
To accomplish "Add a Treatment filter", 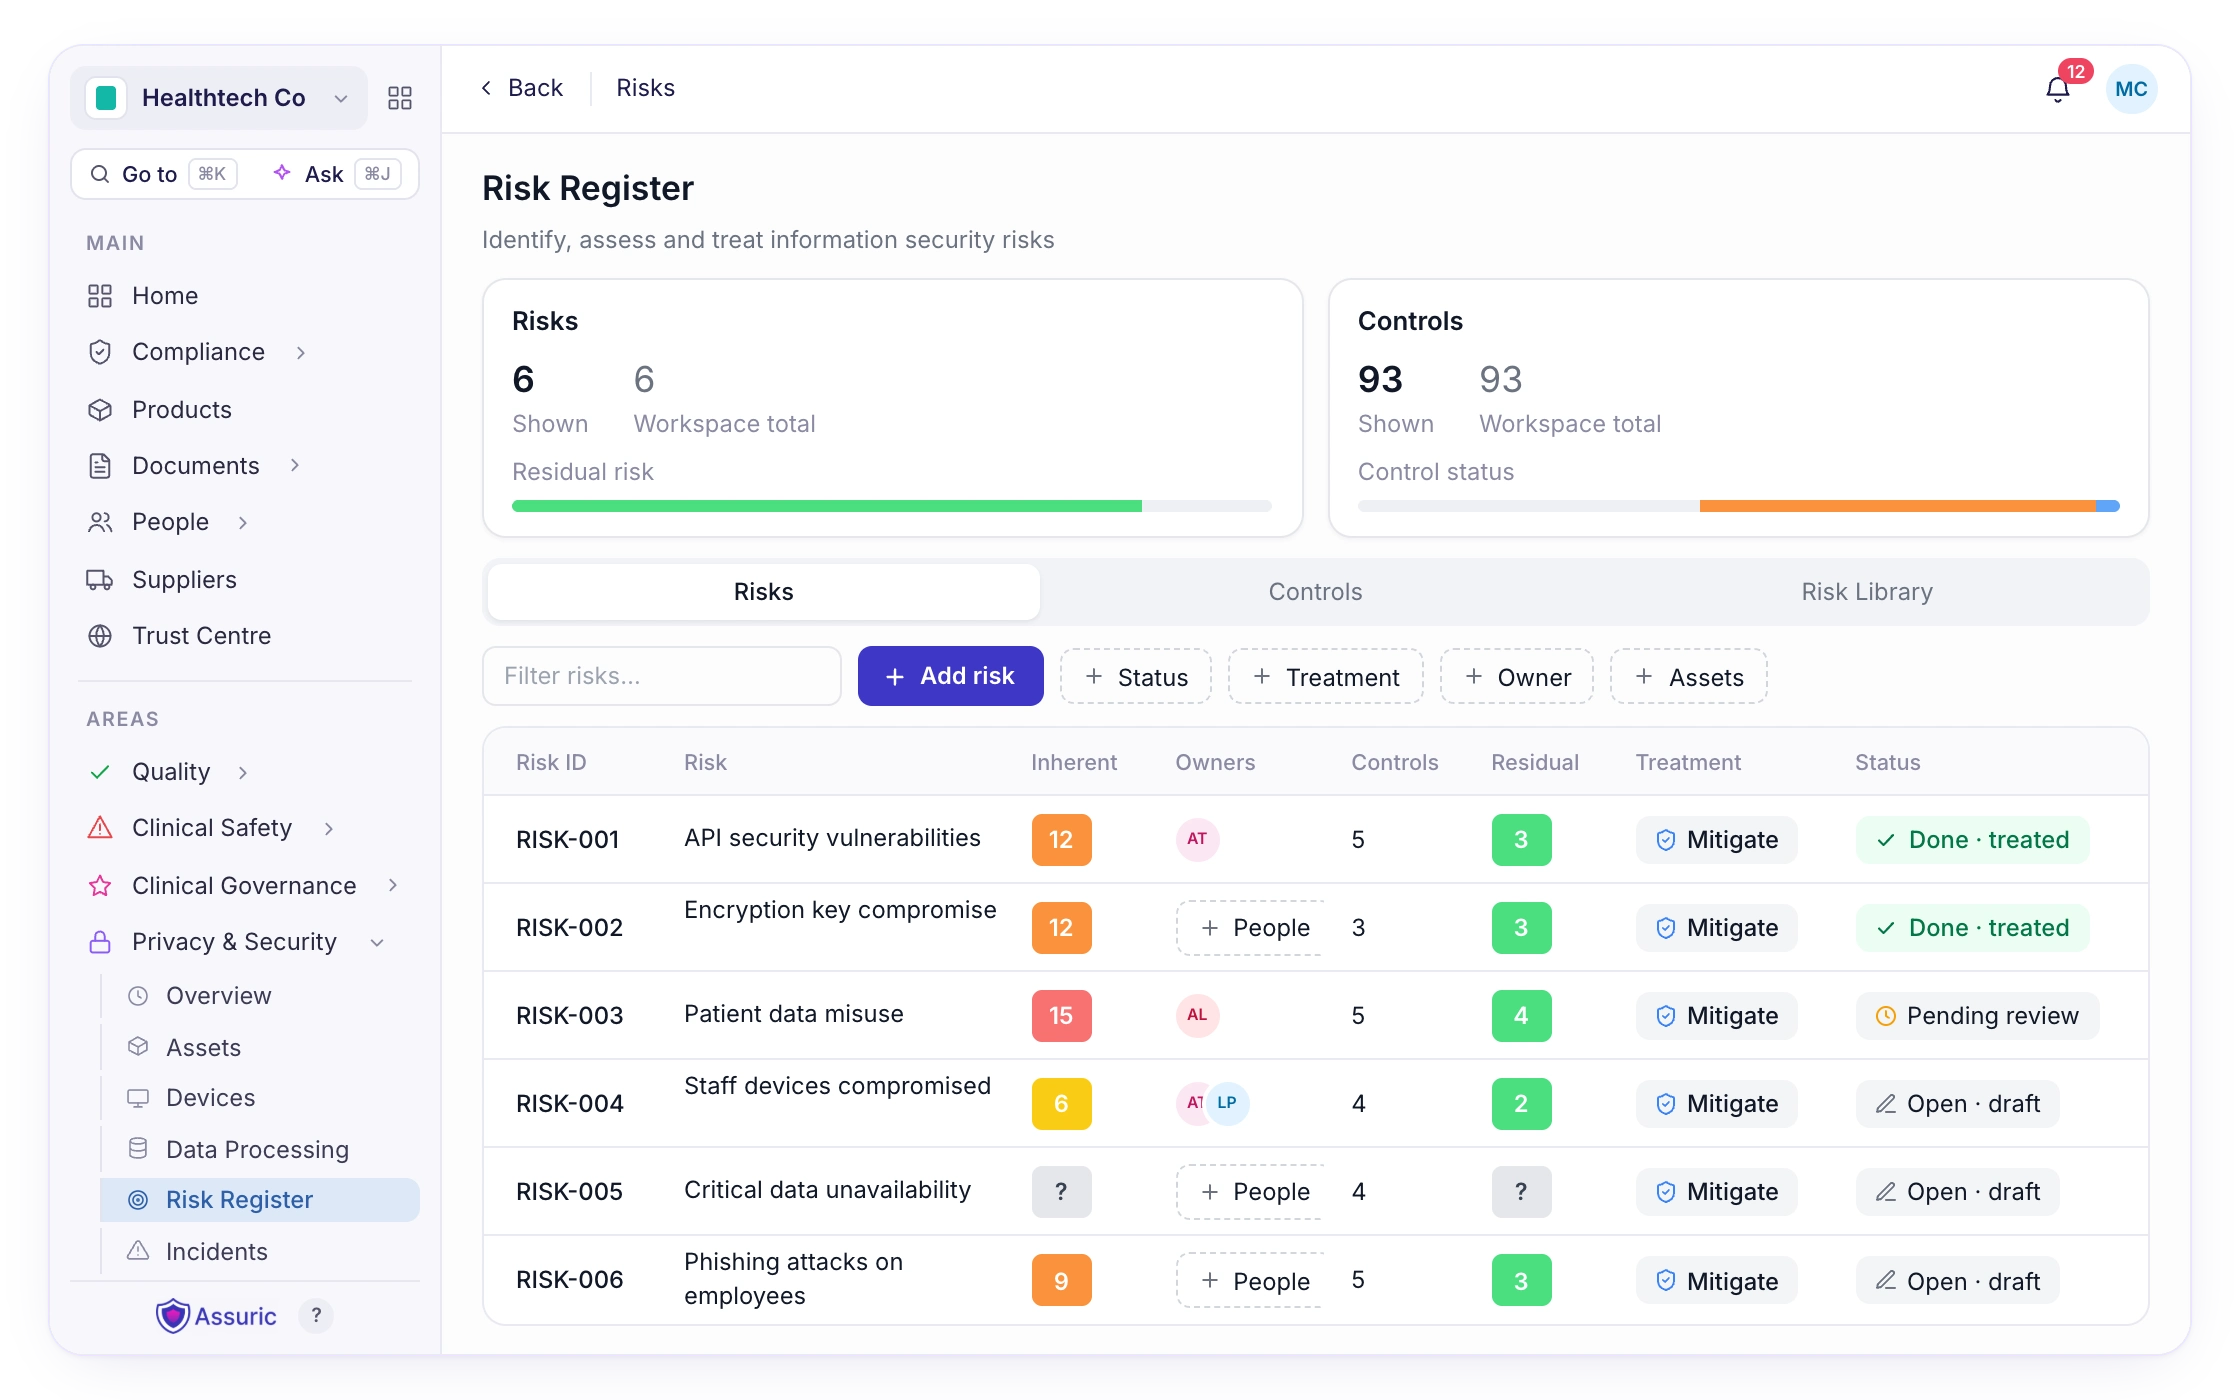I will coord(1326,677).
